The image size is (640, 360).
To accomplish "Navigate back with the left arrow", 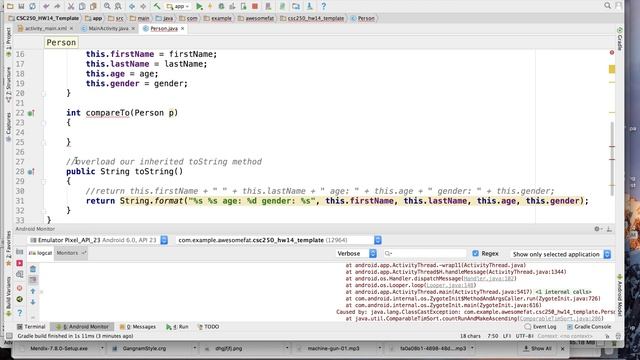I will [x=132, y=6].
